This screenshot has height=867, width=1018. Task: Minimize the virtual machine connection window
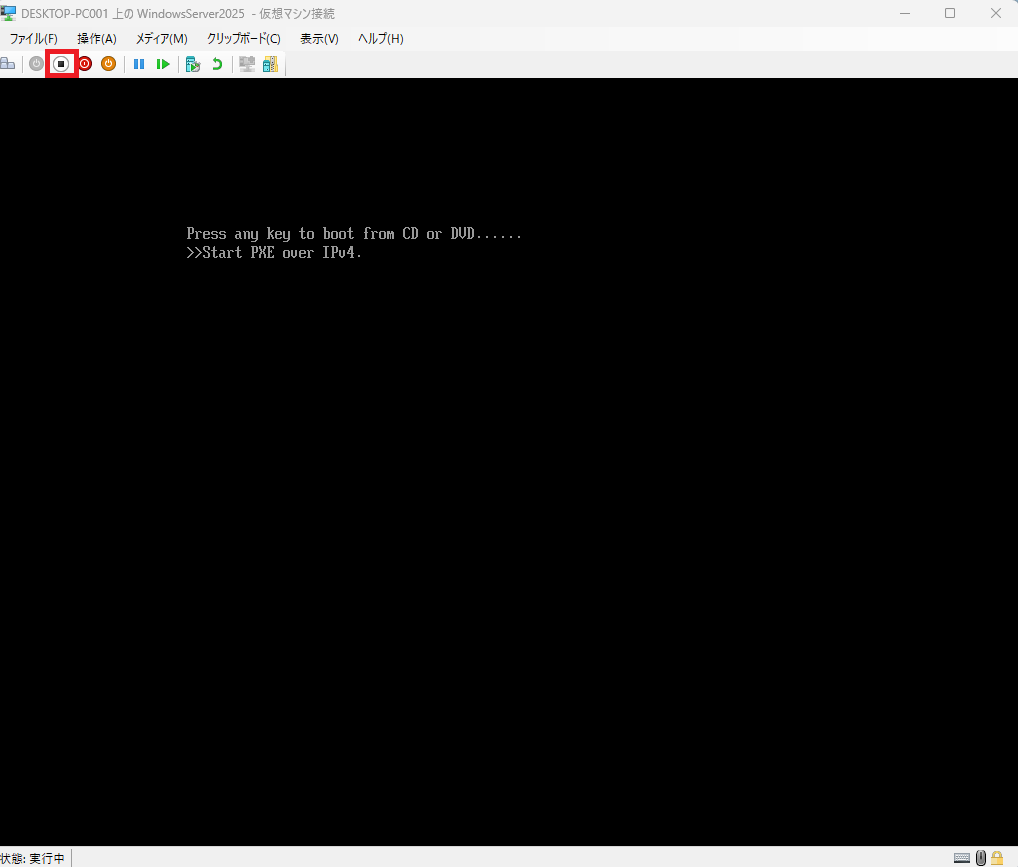905,13
